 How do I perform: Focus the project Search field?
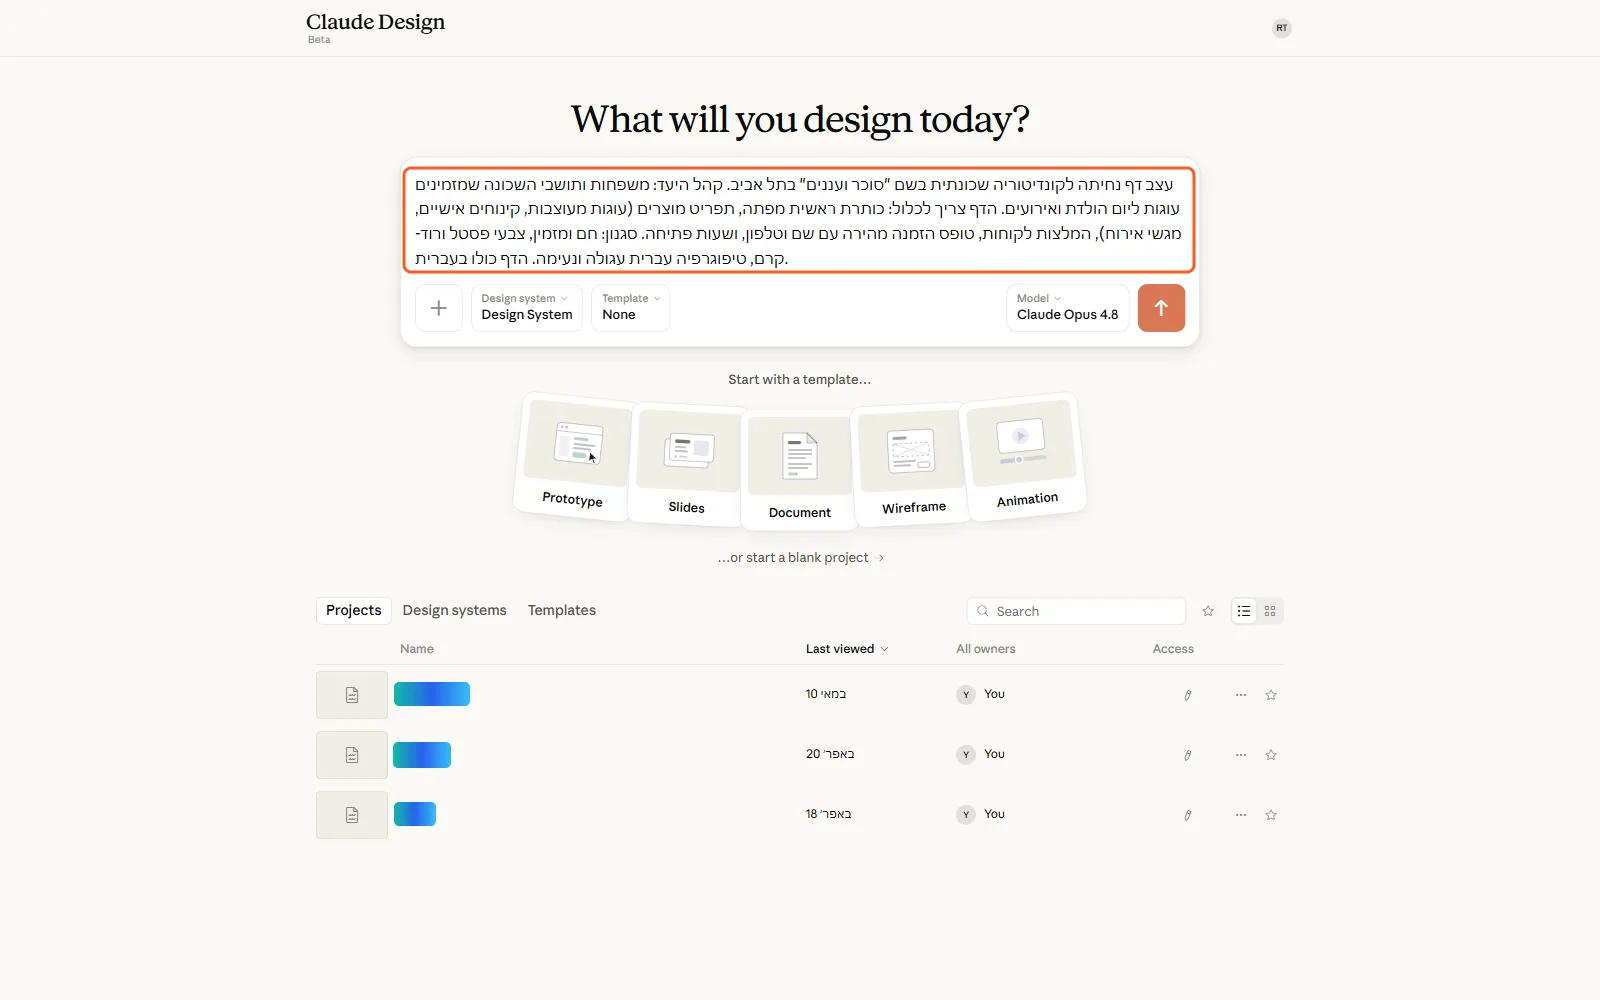[x=1076, y=611]
